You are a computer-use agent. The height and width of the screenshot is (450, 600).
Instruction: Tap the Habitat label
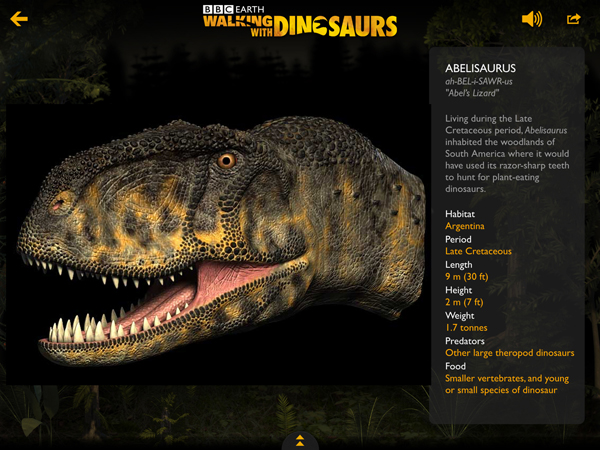point(460,213)
